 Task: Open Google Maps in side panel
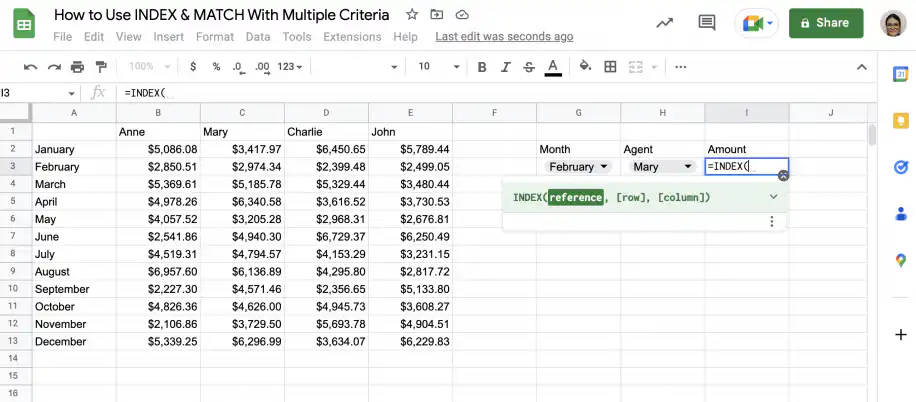point(900,260)
